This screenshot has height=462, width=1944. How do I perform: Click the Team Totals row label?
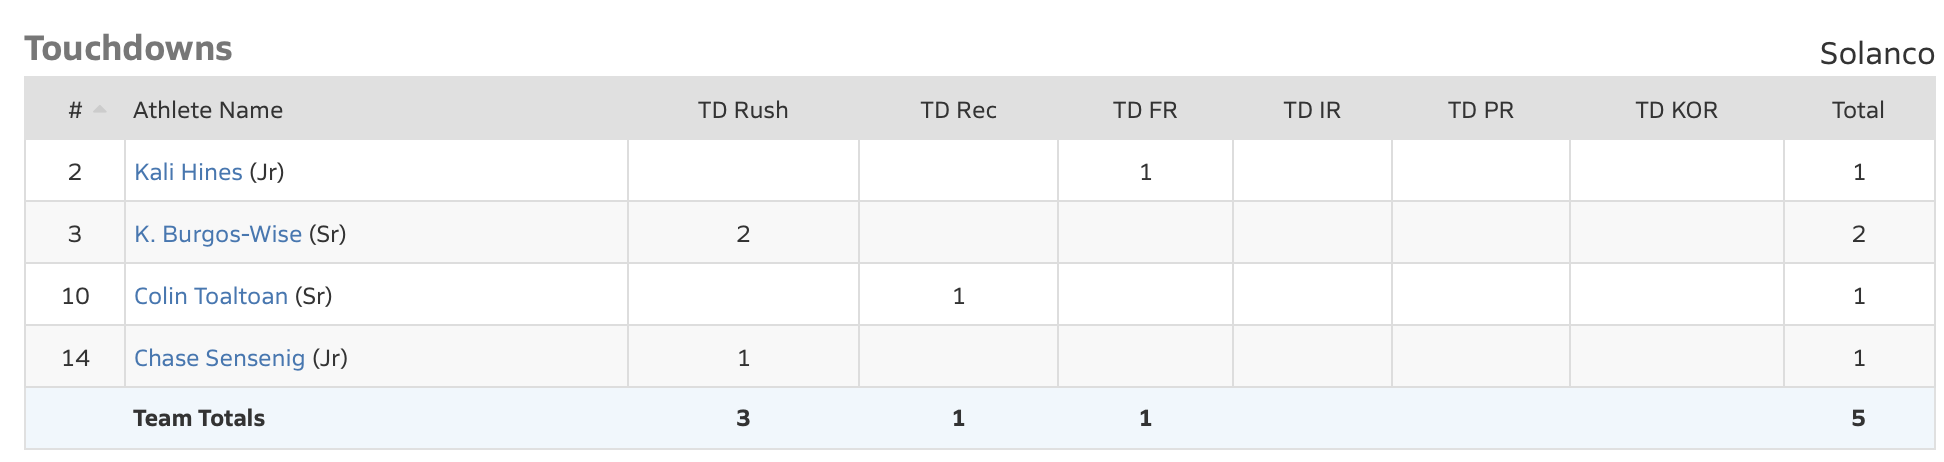point(199,418)
